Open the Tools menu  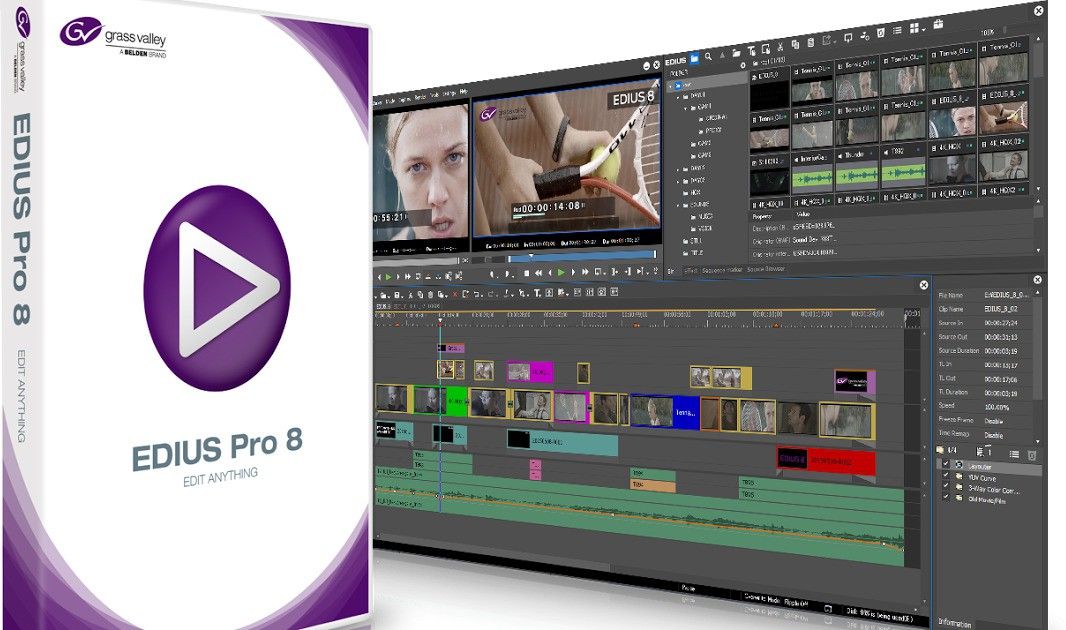coord(434,95)
